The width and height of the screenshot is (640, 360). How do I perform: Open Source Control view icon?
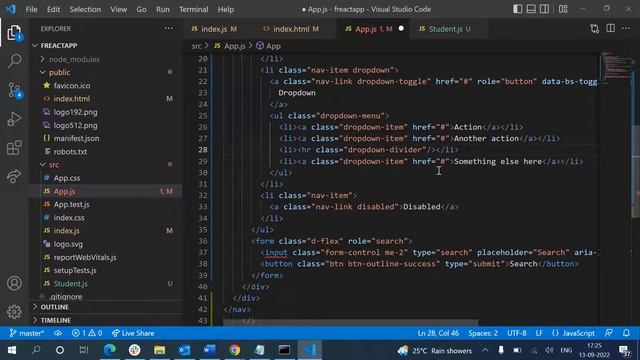(x=14, y=90)
